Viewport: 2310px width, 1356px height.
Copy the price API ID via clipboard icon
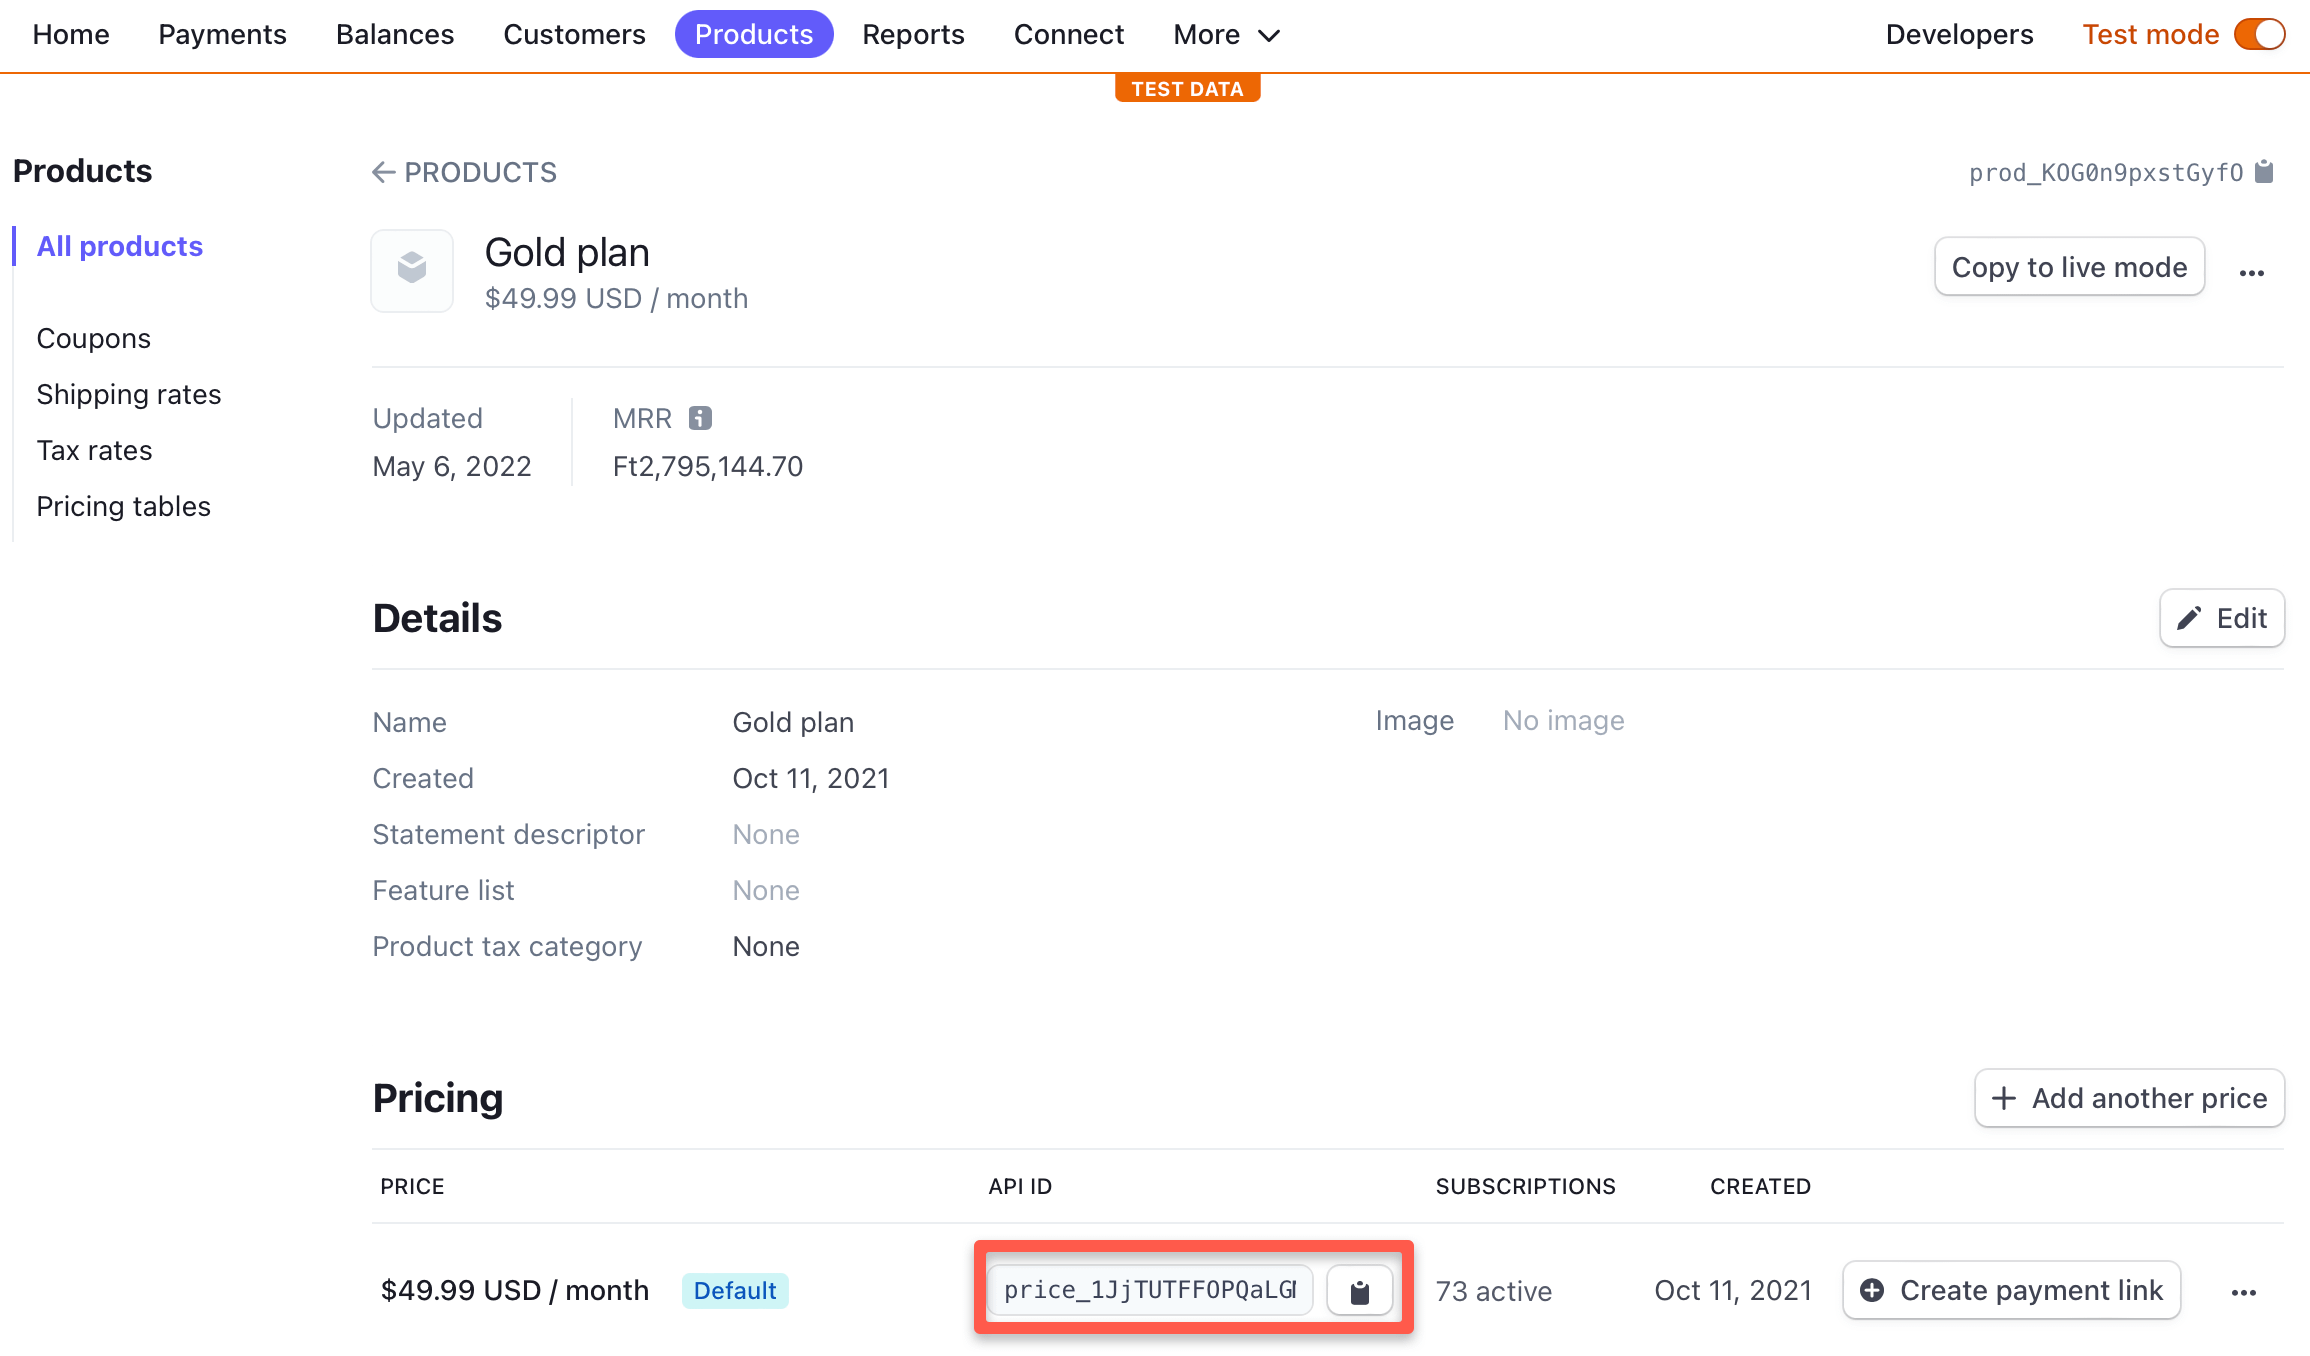pos(1359,1290)
